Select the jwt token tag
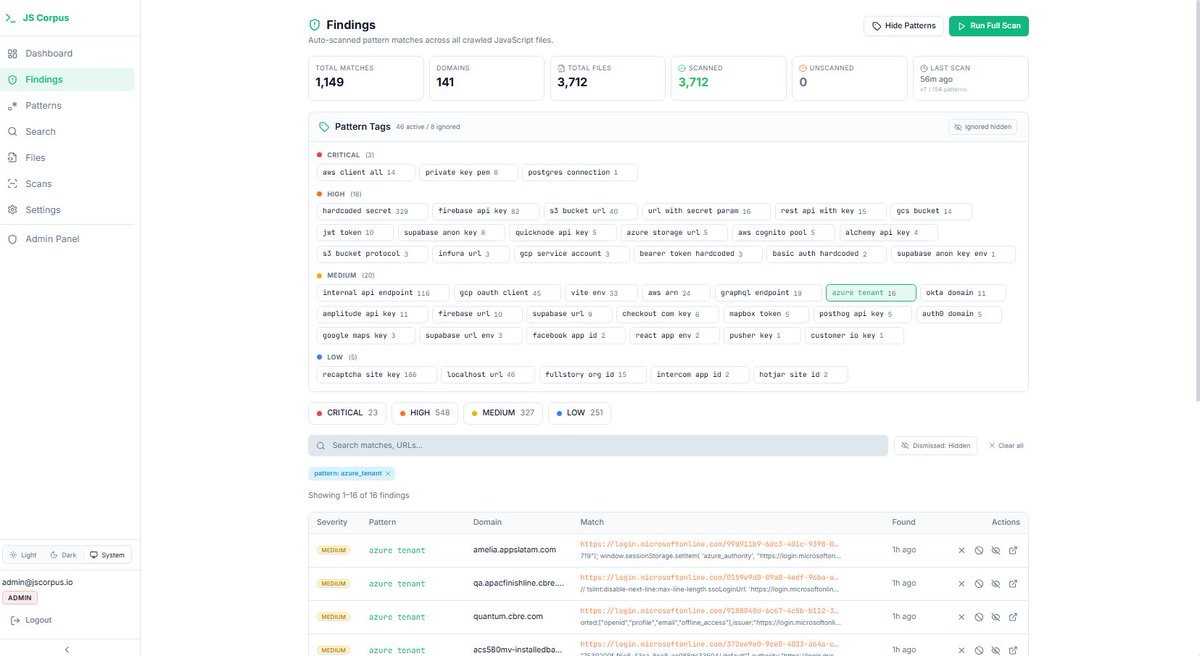This screenshot has height=656, width=1200. pyautogui.click(x=355, y=232)
